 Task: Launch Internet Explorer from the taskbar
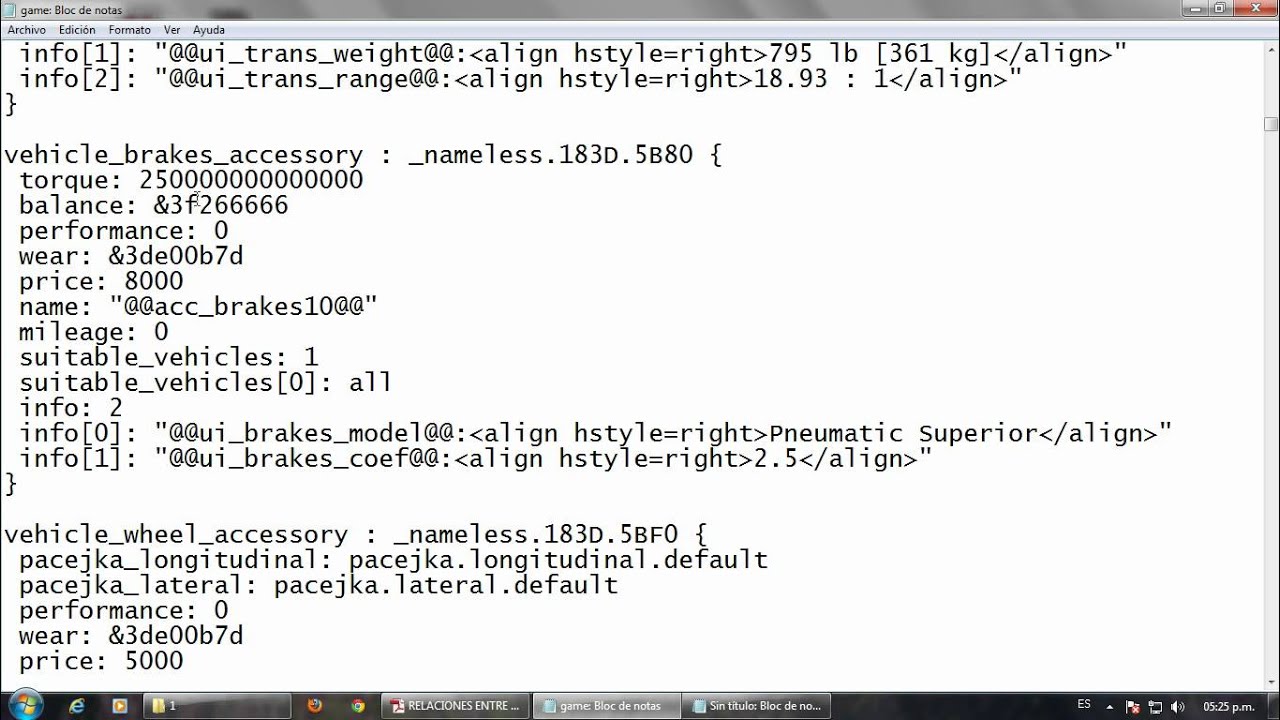click(x=77, y=706)
